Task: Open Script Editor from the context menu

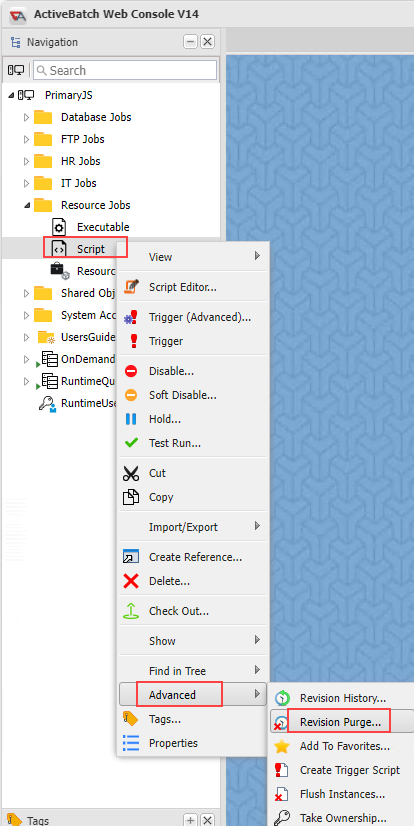Action: [x=182, y=287]
